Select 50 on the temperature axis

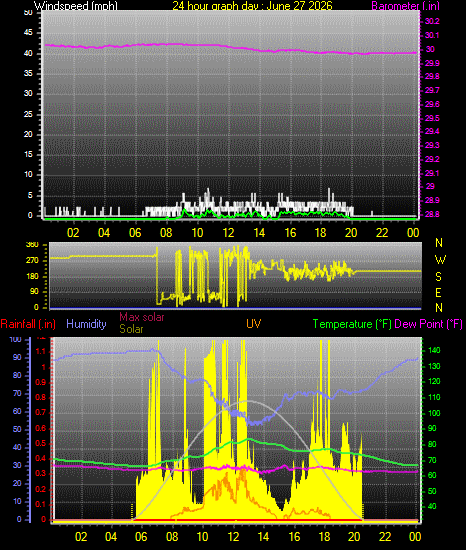pyautogui.click(x=432, y=491)
